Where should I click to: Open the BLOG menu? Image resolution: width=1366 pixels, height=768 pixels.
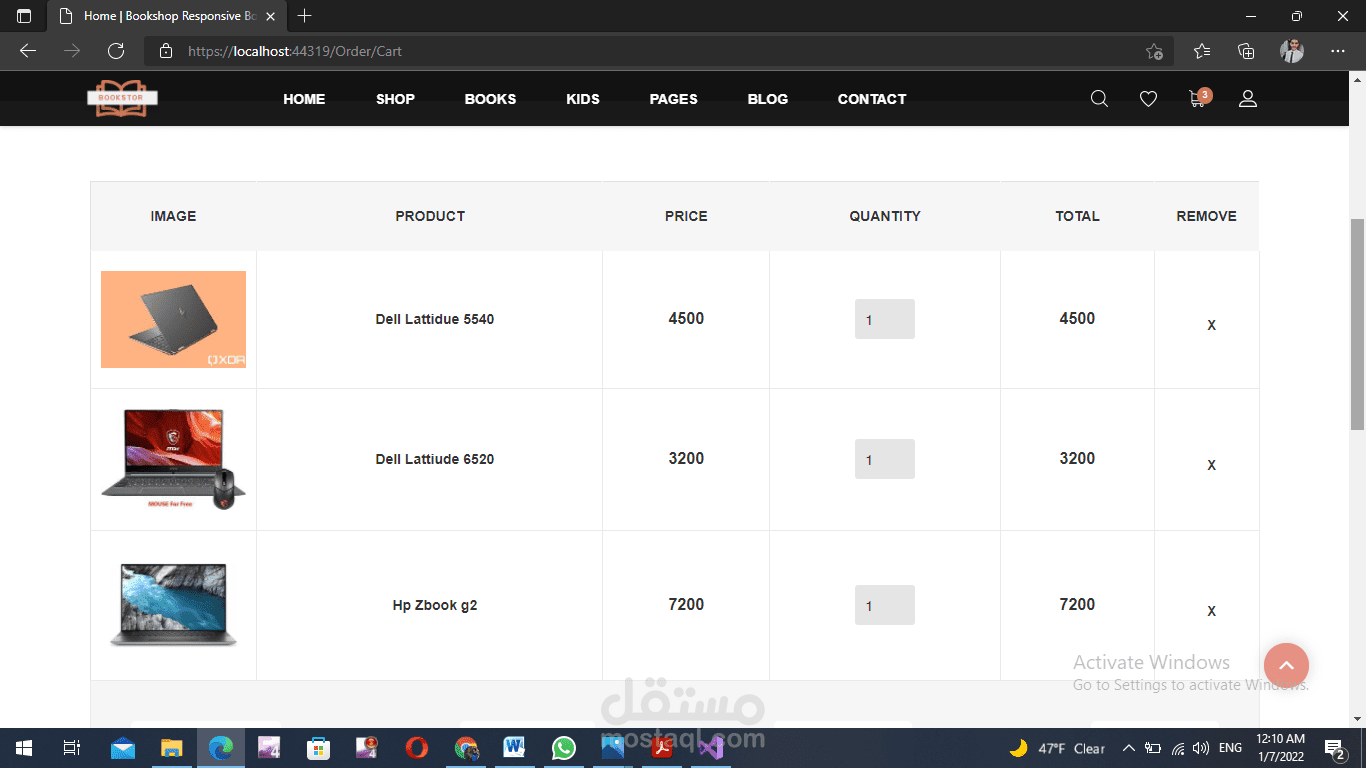tap(768, 99)
